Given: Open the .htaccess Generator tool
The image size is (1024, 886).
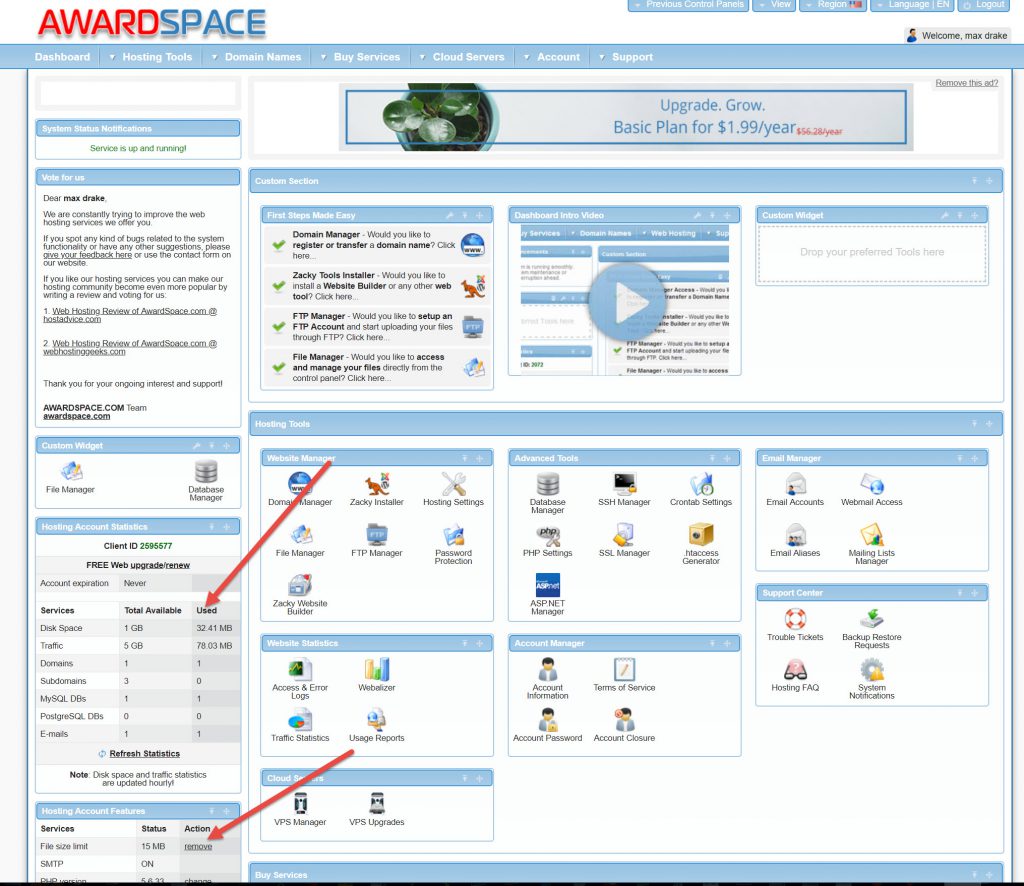Looking at the screenshot, I should (700, 542).
